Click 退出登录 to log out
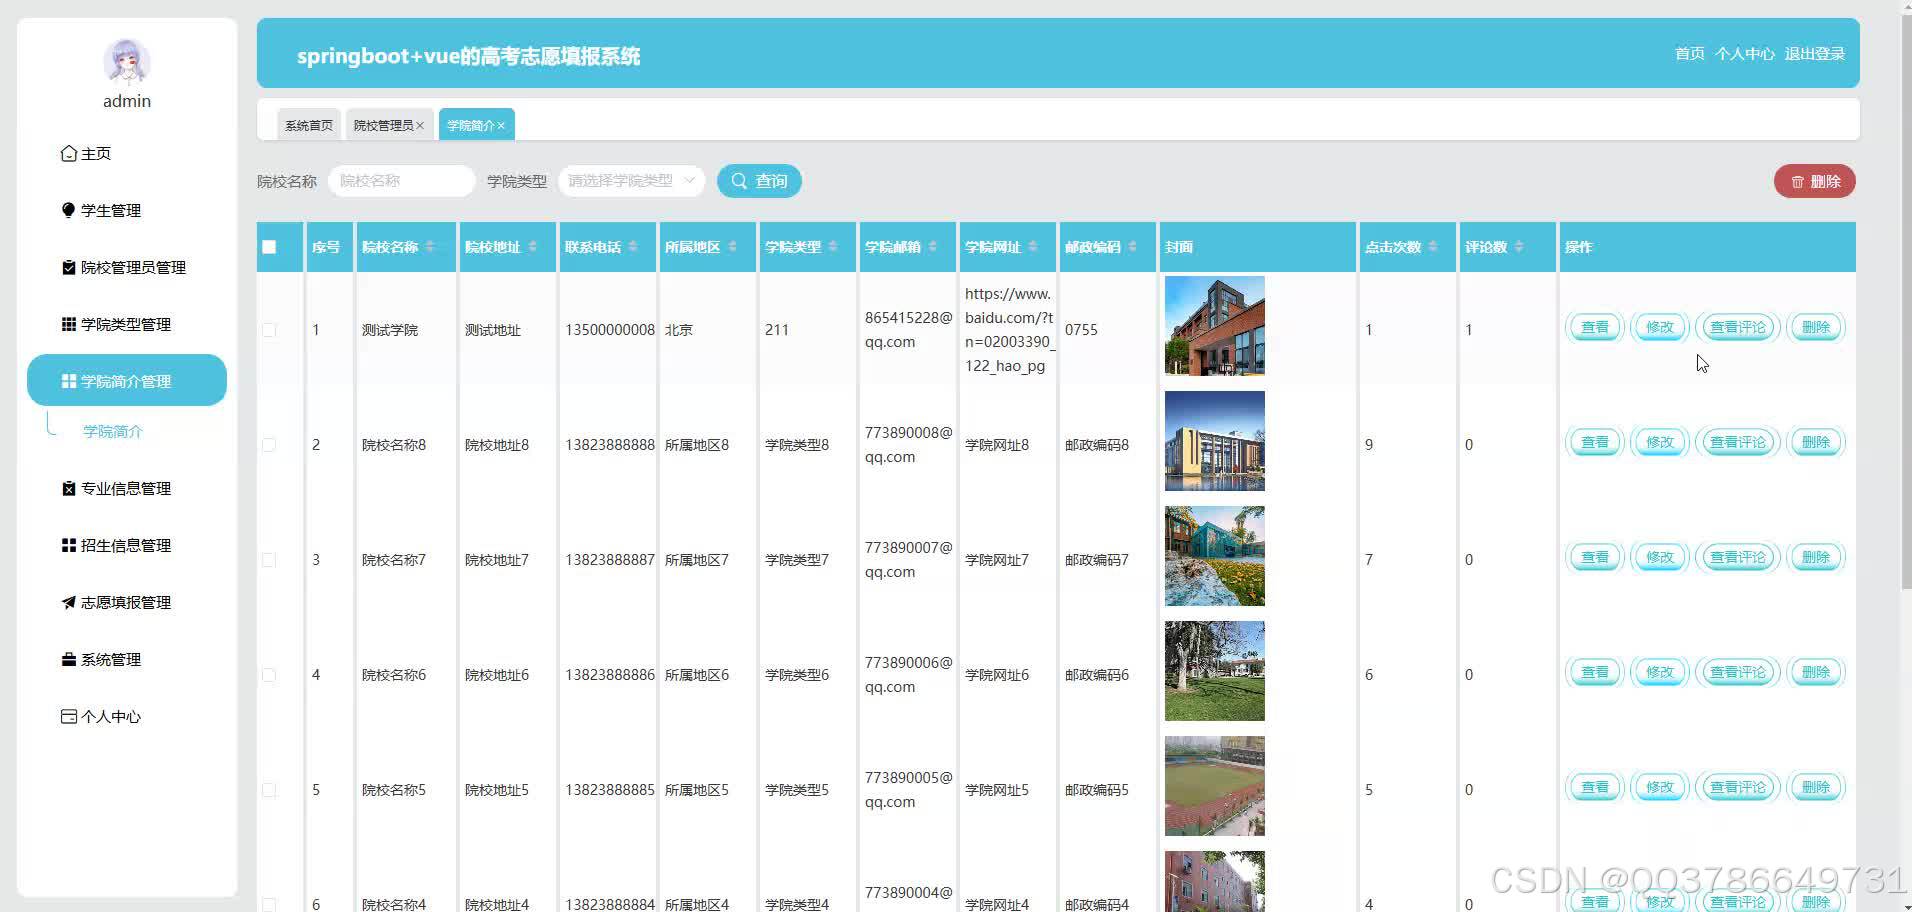The width and height of the screenshot is (1912, 912). (1814, 53)
